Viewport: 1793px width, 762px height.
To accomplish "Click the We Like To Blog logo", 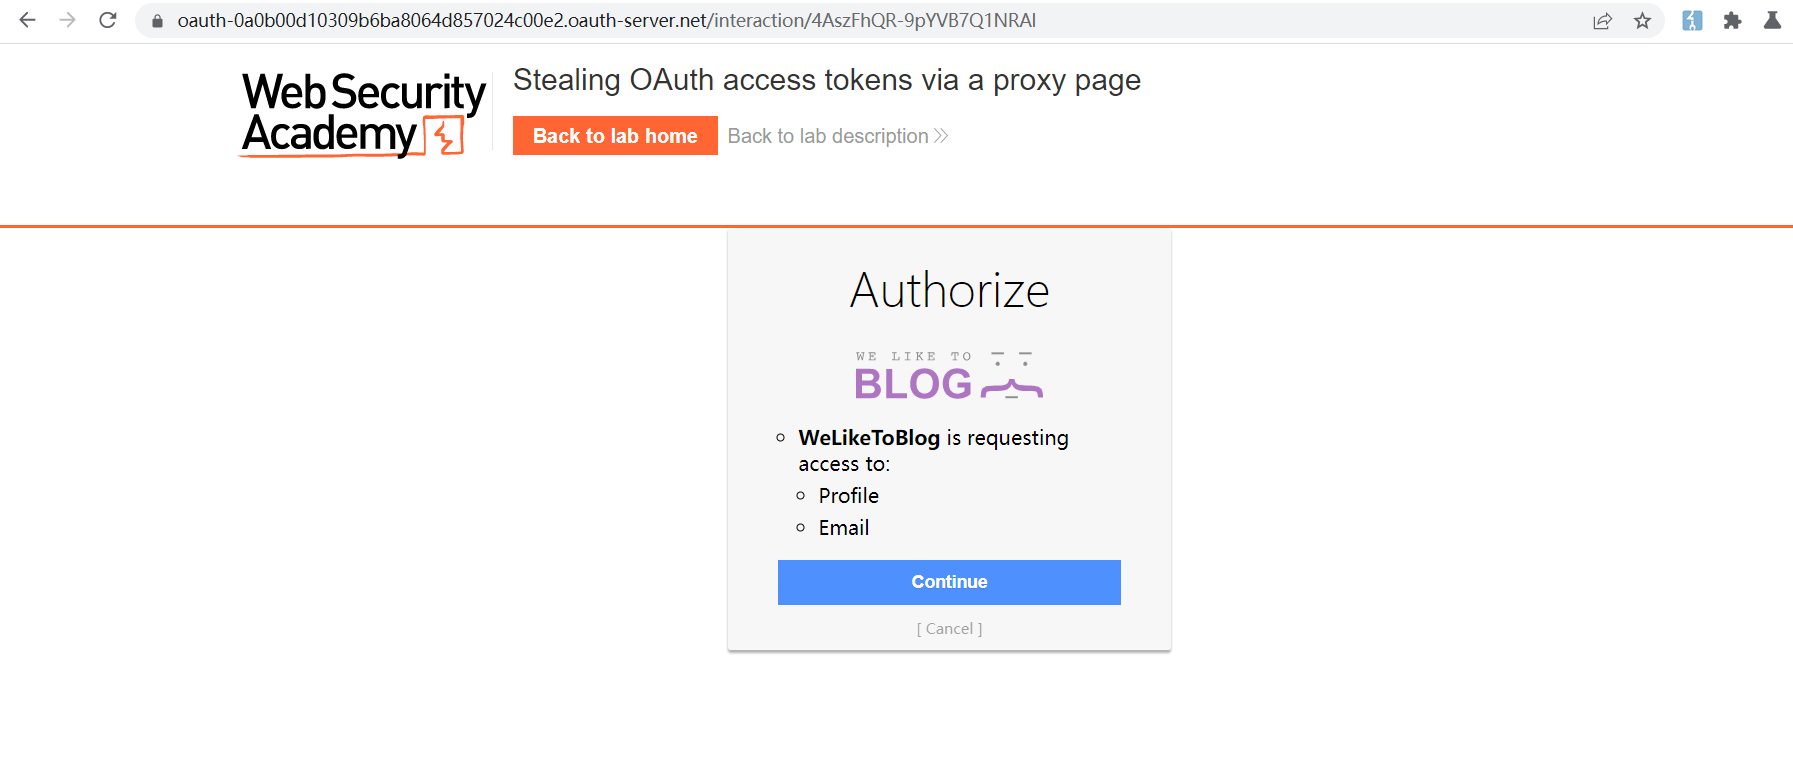I will click(948, 376).
